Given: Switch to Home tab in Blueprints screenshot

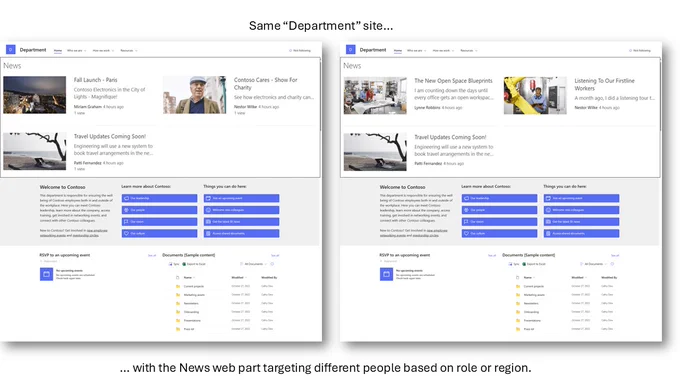Looking at the screenshot, I should (398, 50).
